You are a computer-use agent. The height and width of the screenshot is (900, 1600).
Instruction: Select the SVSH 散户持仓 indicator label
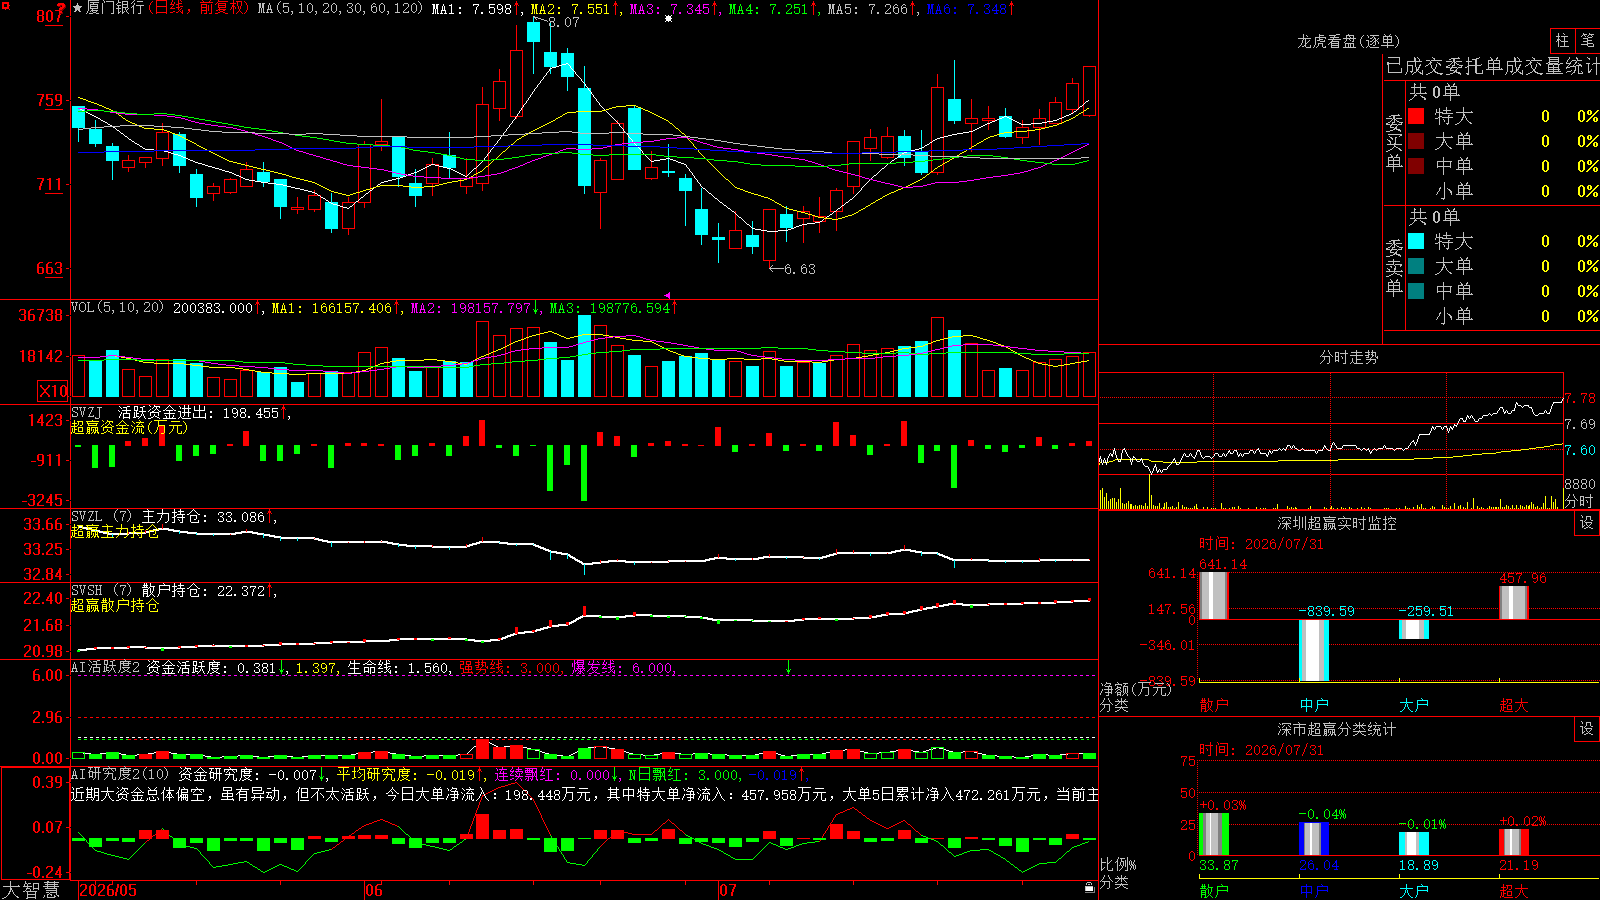pyautogui.click(x=138, y=590)
